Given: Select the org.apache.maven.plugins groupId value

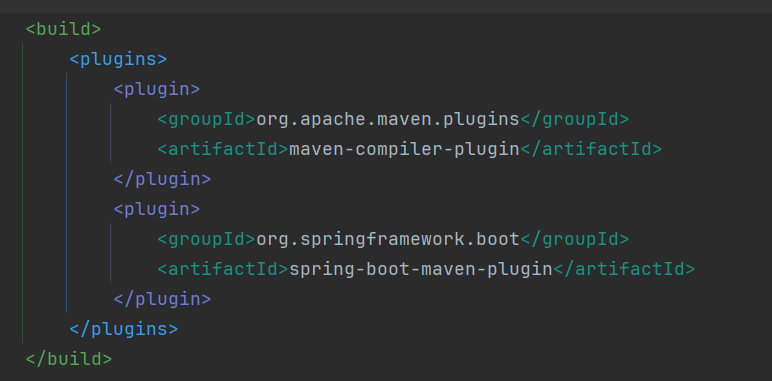Looking at the screenshot, I should point(388,119).
